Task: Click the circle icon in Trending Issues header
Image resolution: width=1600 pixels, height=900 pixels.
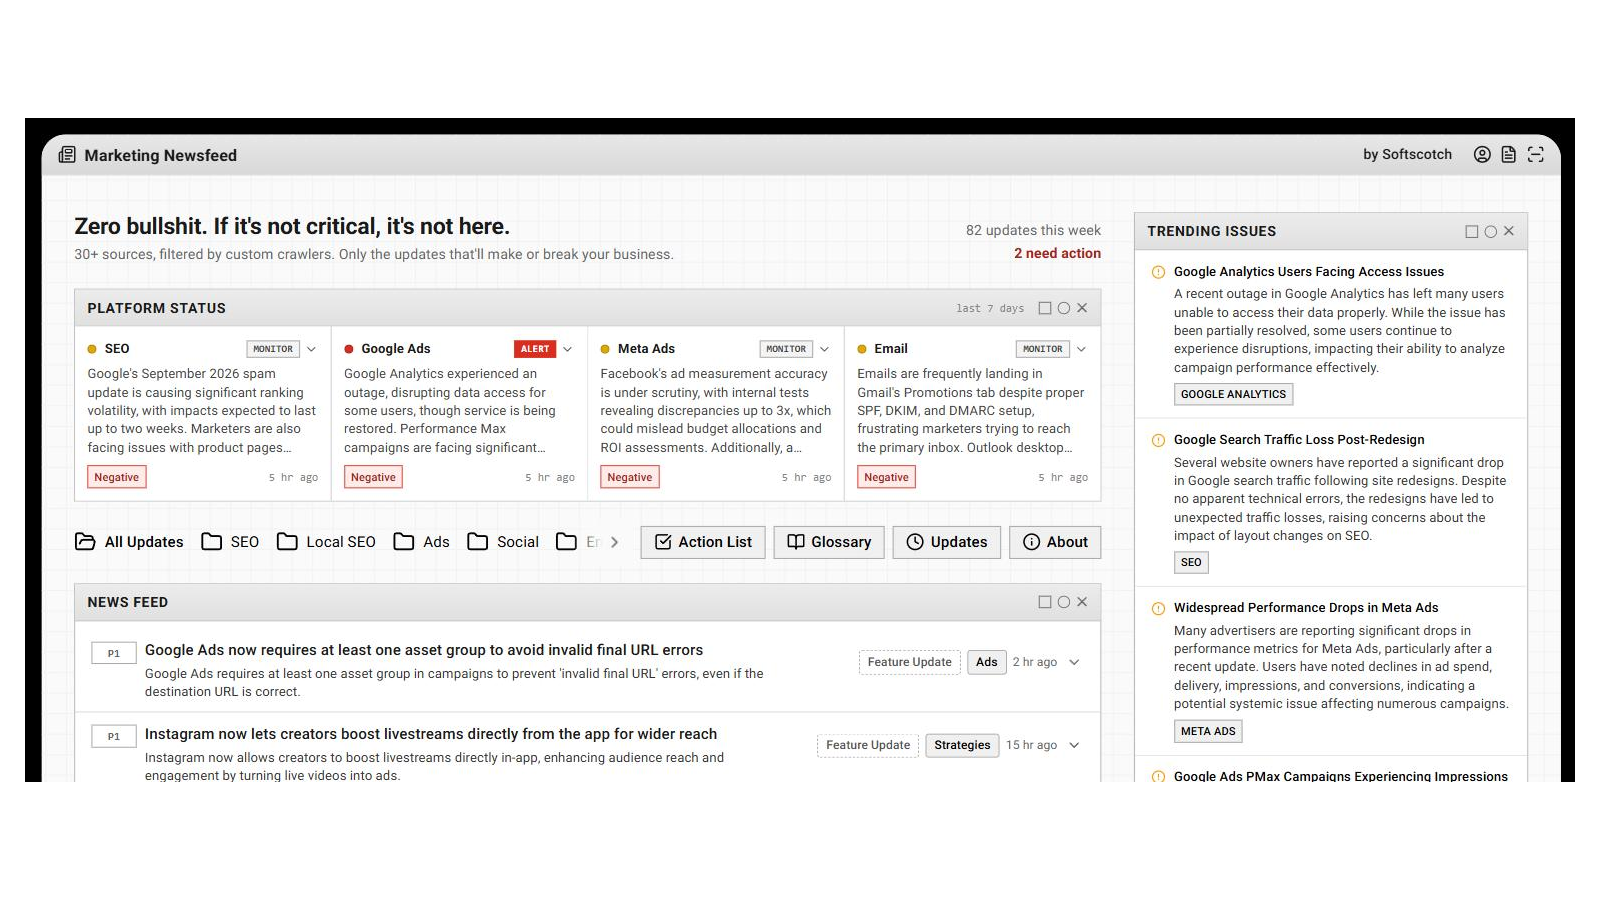Action: pyautogui.click(x=1491, y=231)
